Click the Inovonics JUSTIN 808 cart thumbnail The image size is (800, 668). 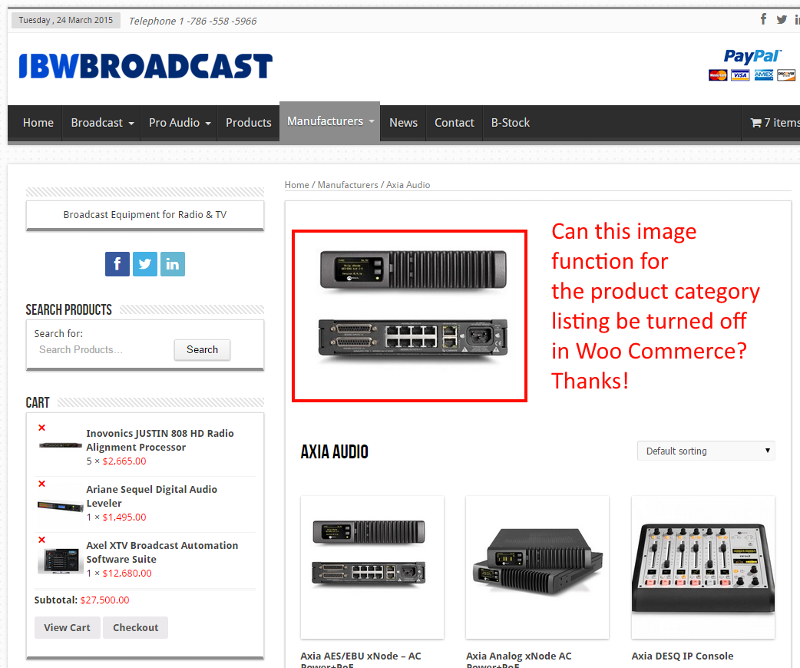(x=60, y=446)
